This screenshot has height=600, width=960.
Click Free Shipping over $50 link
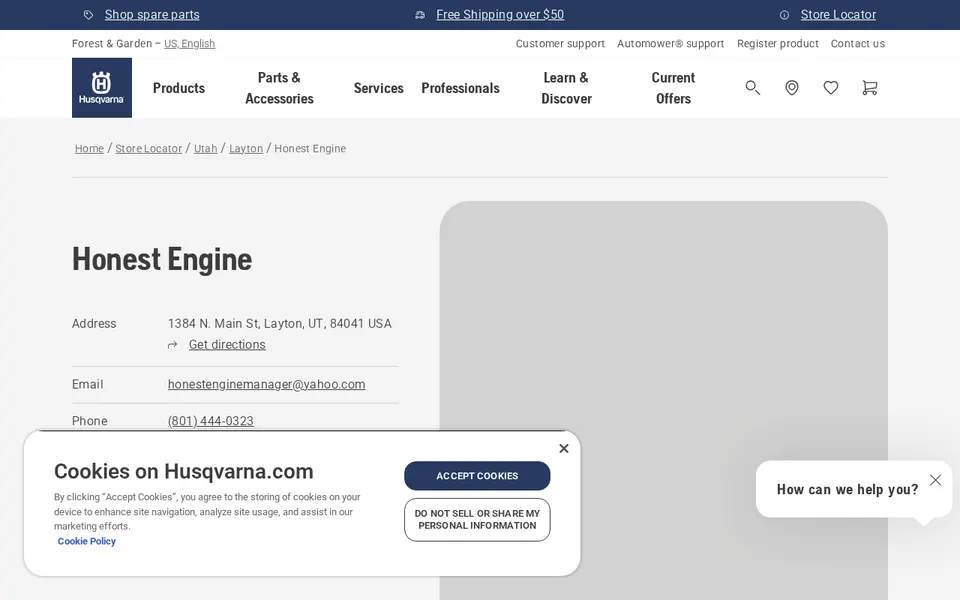pos(500,15)
